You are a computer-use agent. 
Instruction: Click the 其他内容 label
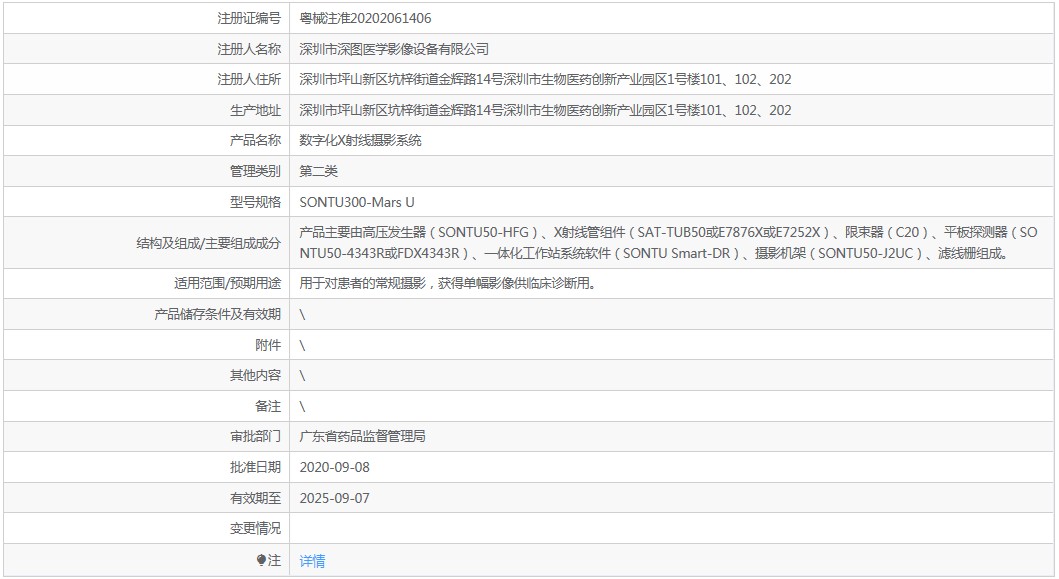pyautogui.click(x=255, y=376)
